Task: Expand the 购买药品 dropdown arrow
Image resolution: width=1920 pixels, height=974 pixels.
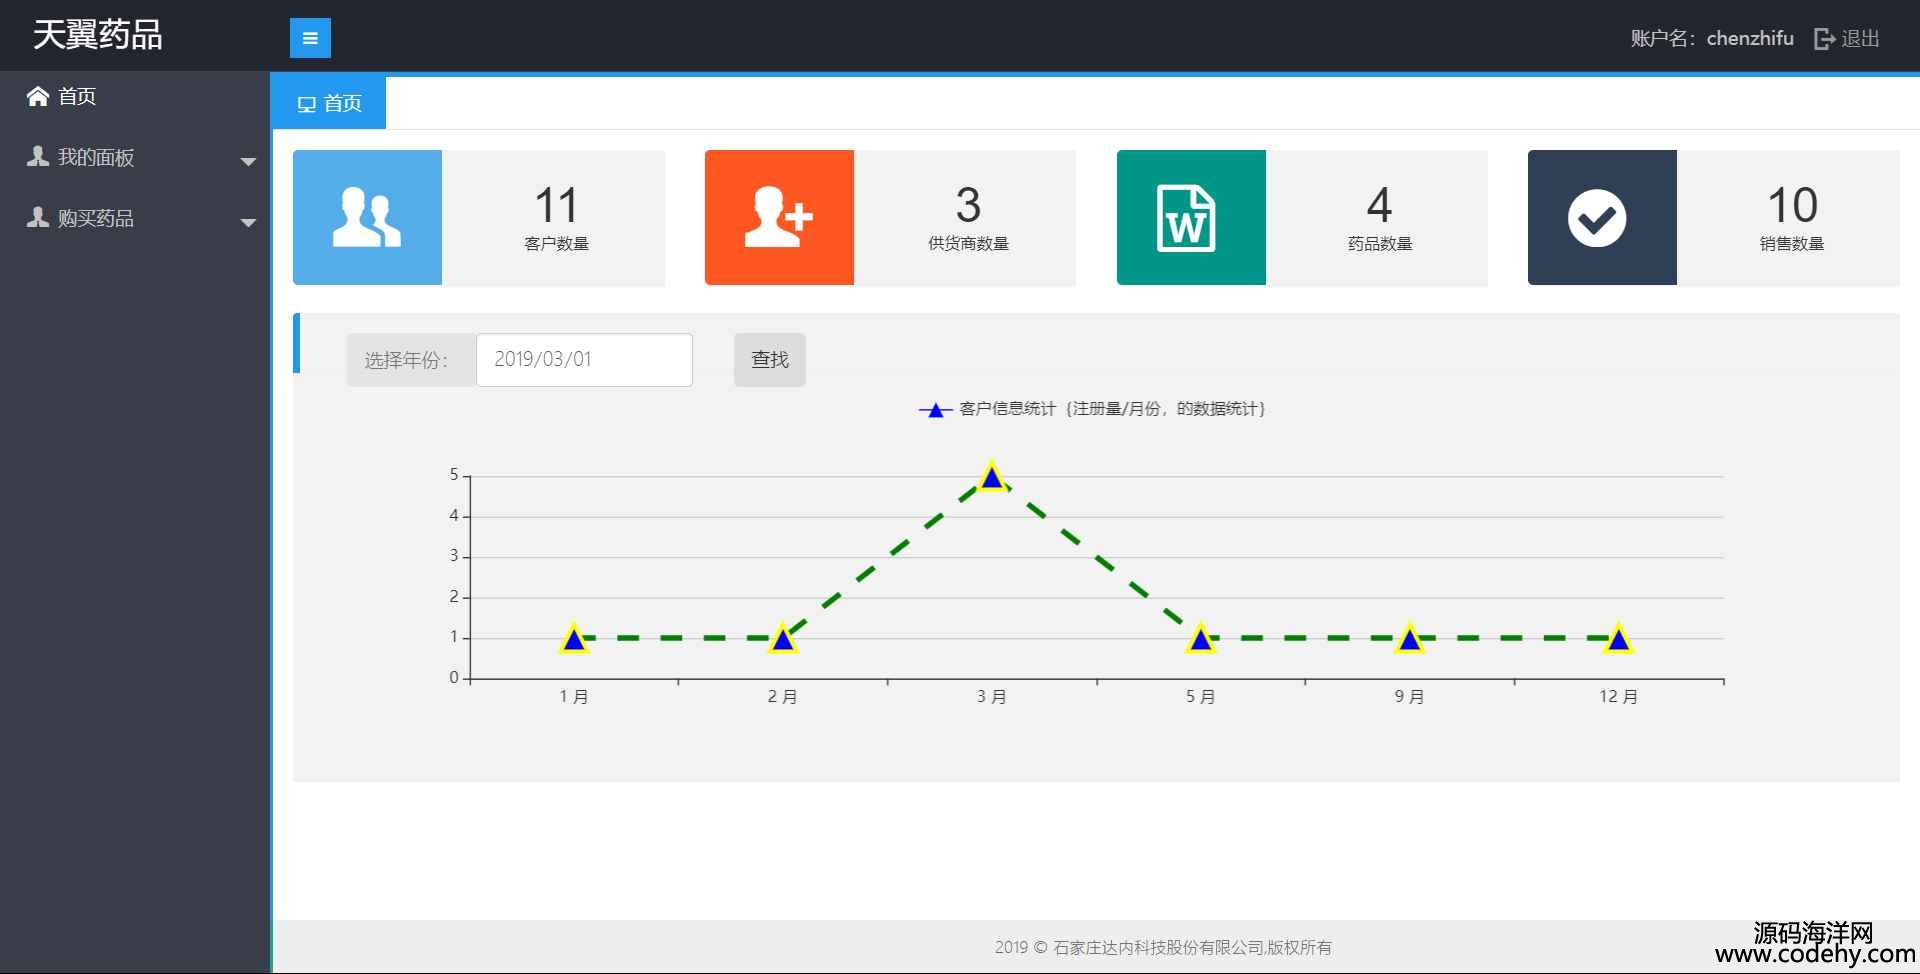Action: (x=248, y=222)
